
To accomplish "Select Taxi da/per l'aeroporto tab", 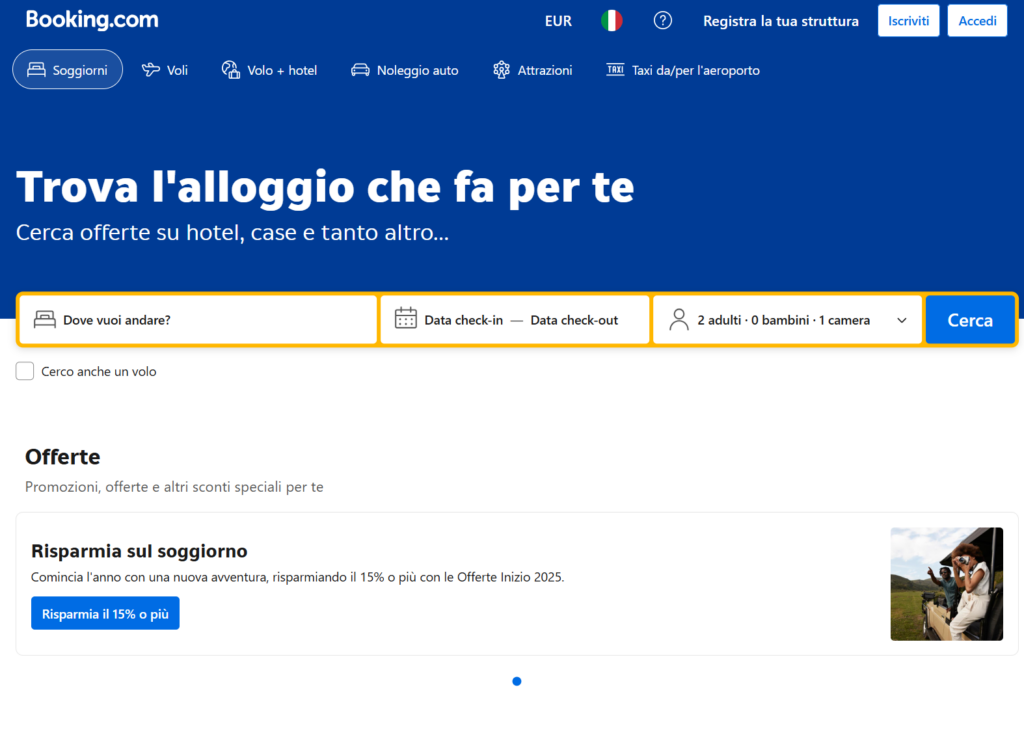I will point(683,70).
